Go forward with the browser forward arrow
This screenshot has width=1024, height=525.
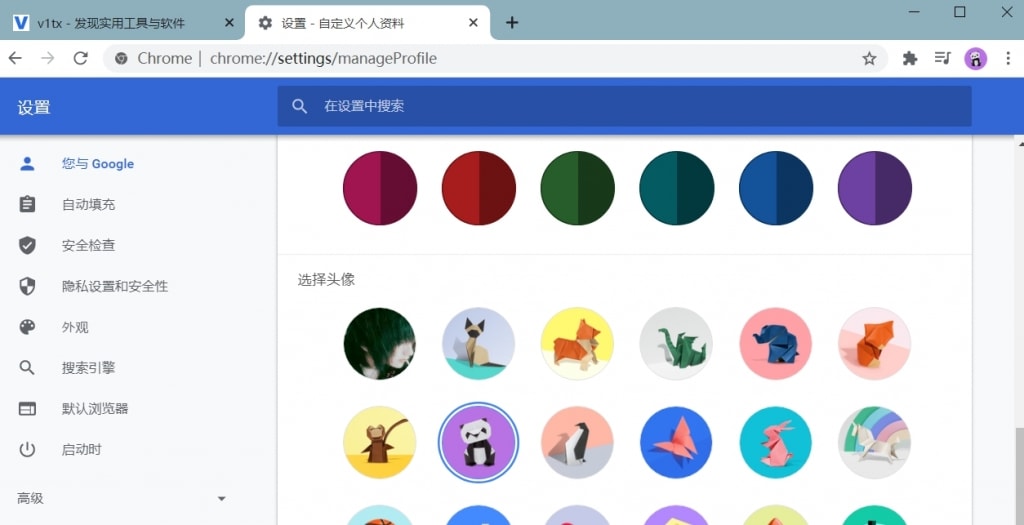point(48,59)
